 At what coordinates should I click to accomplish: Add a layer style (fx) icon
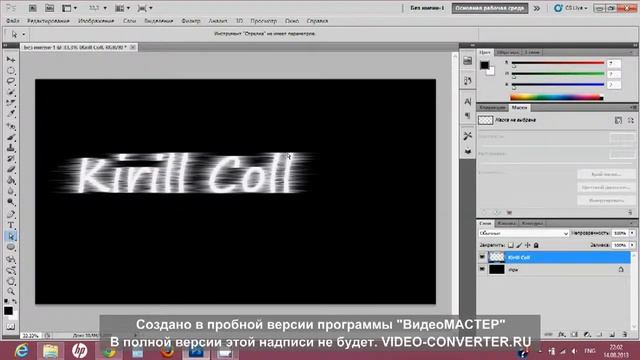(562, 334)
